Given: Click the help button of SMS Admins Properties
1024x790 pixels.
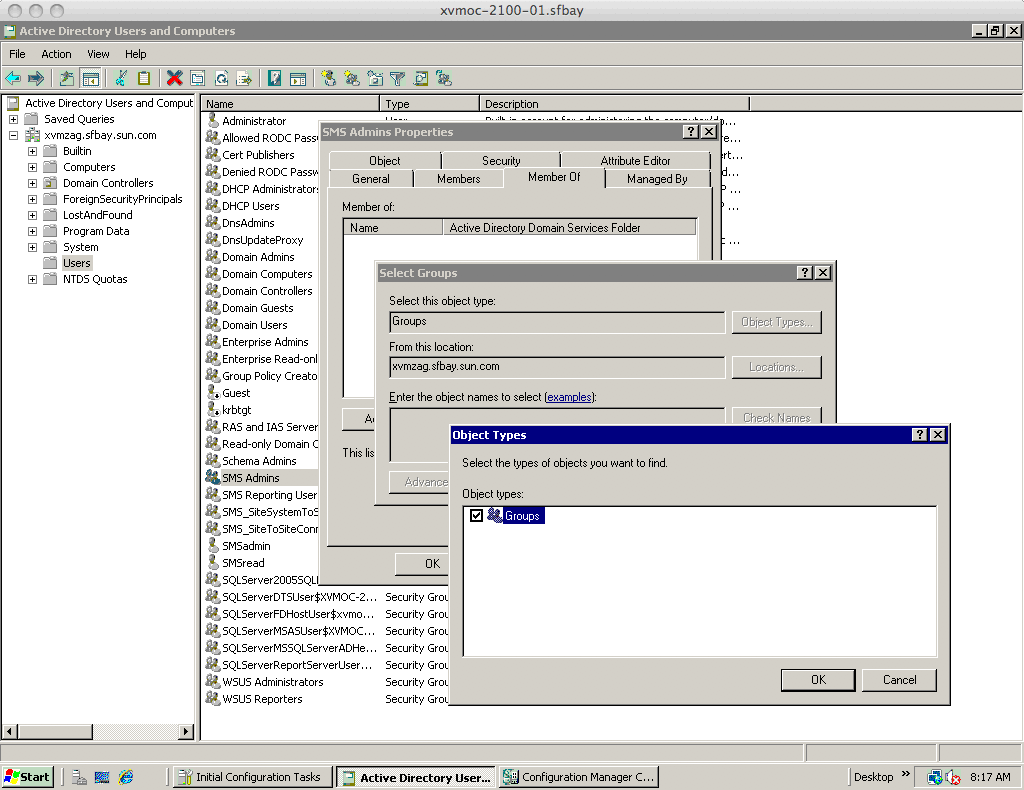Looking at the screenshot, I should [690, 131].
